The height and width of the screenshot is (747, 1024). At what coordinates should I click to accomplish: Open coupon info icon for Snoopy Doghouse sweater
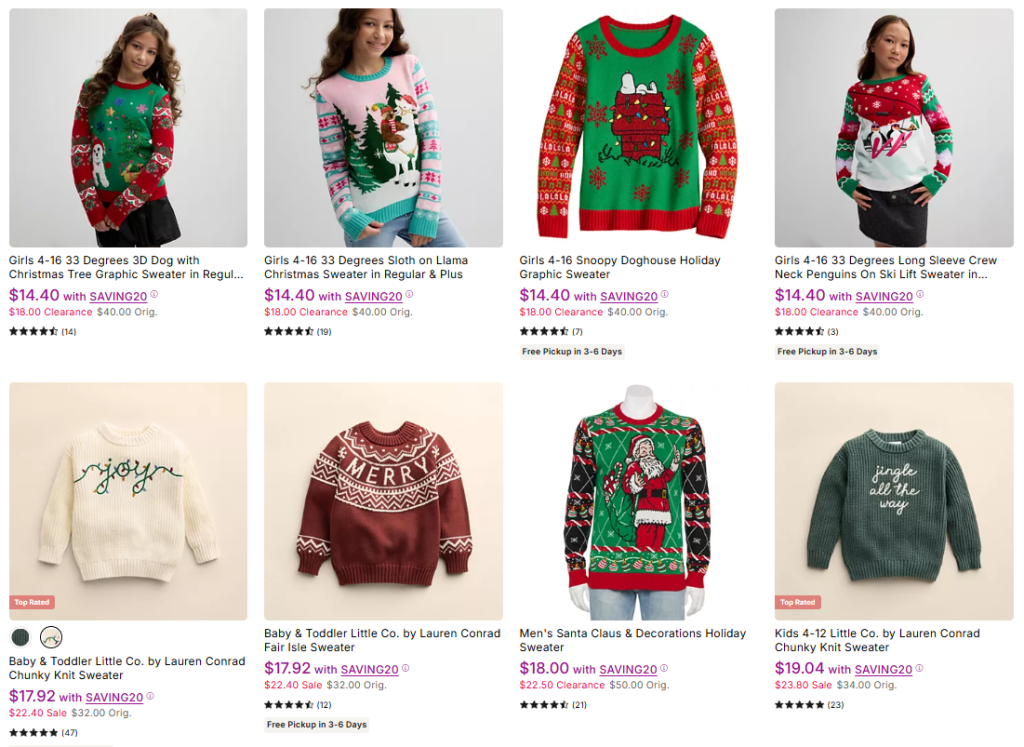point(664,295)
